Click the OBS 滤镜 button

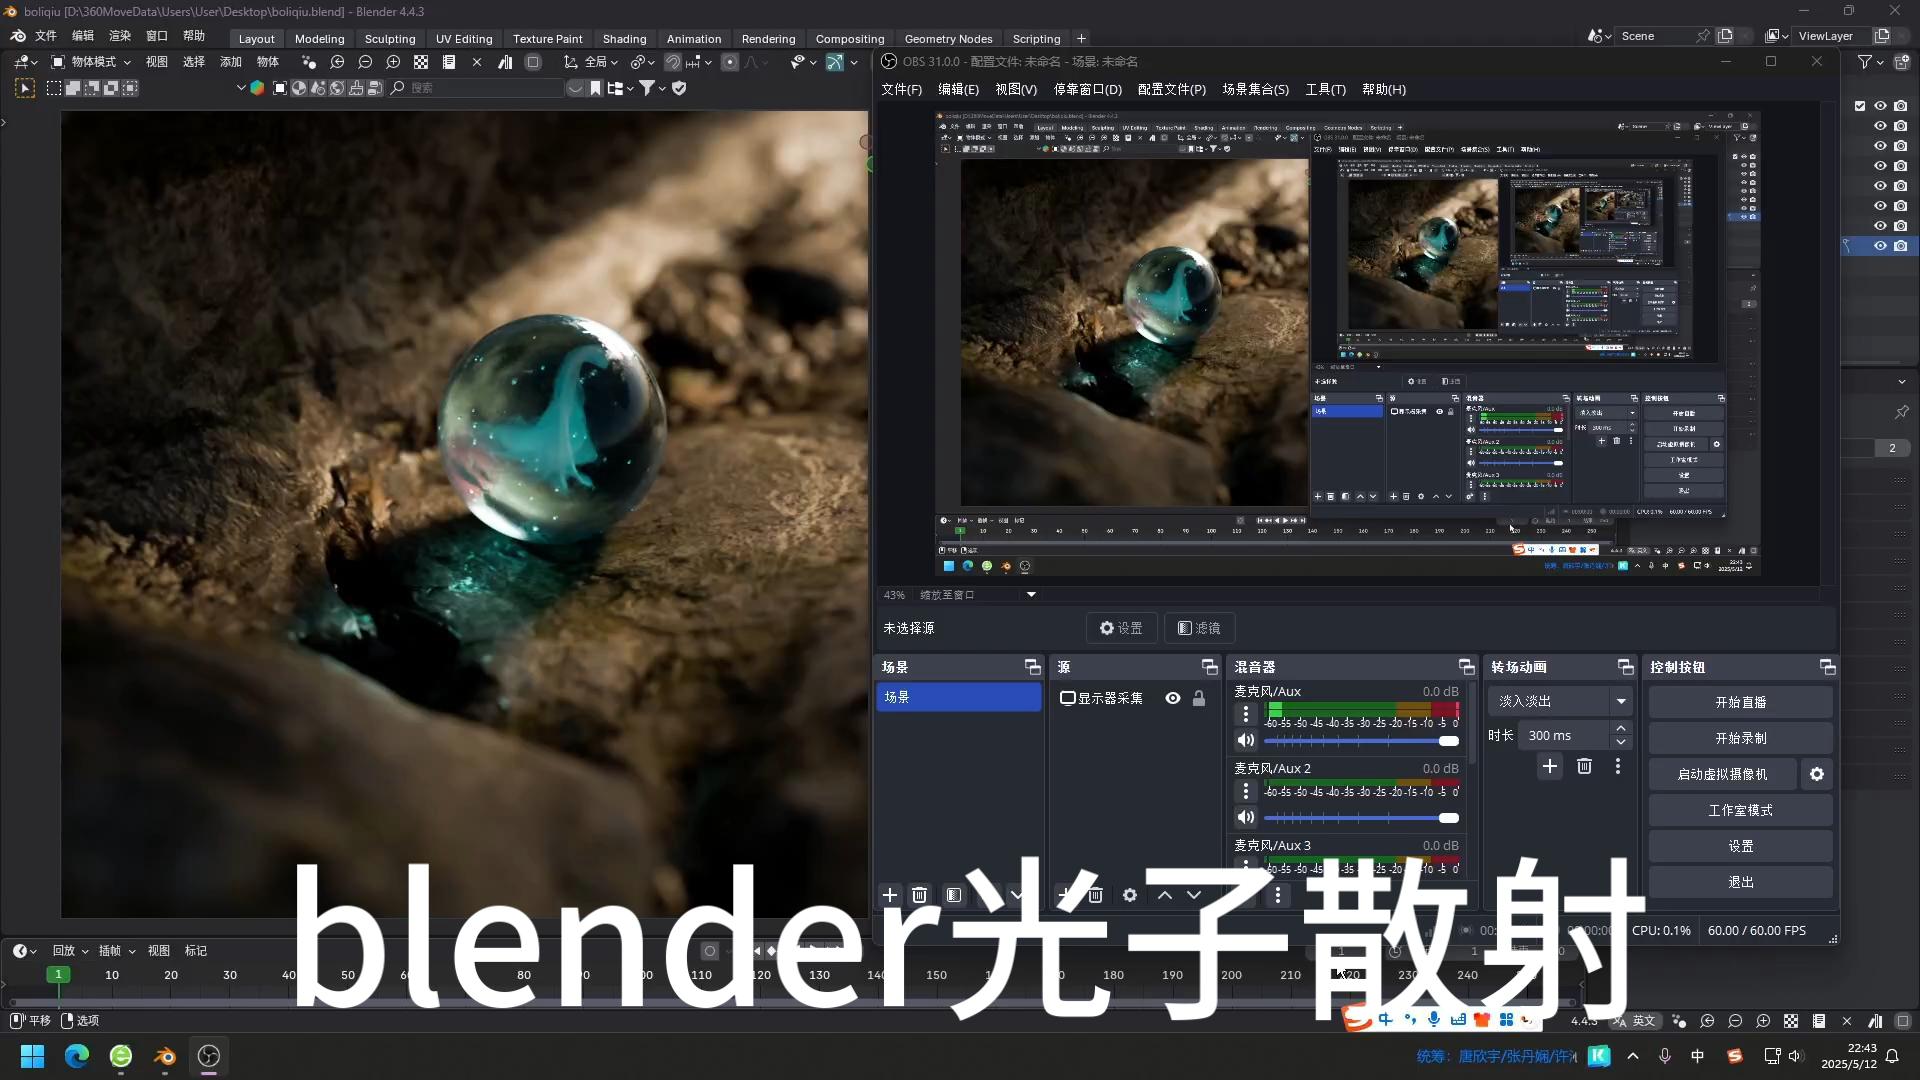pyautogui.click(x=1199, y=628)
